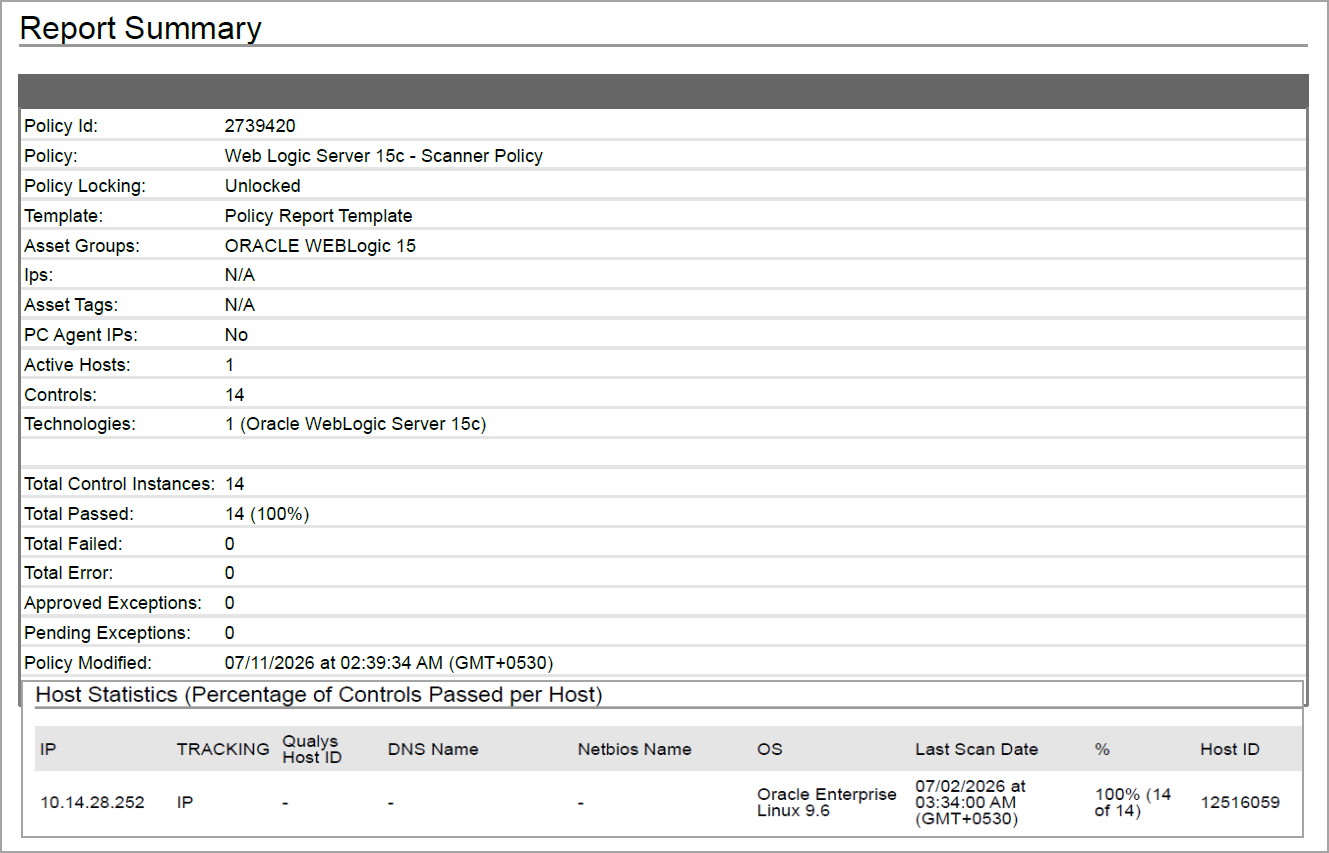The image size is (1329, 853).
Task: Select the "Pending Exceptions:" label
Action: [107, 633]
